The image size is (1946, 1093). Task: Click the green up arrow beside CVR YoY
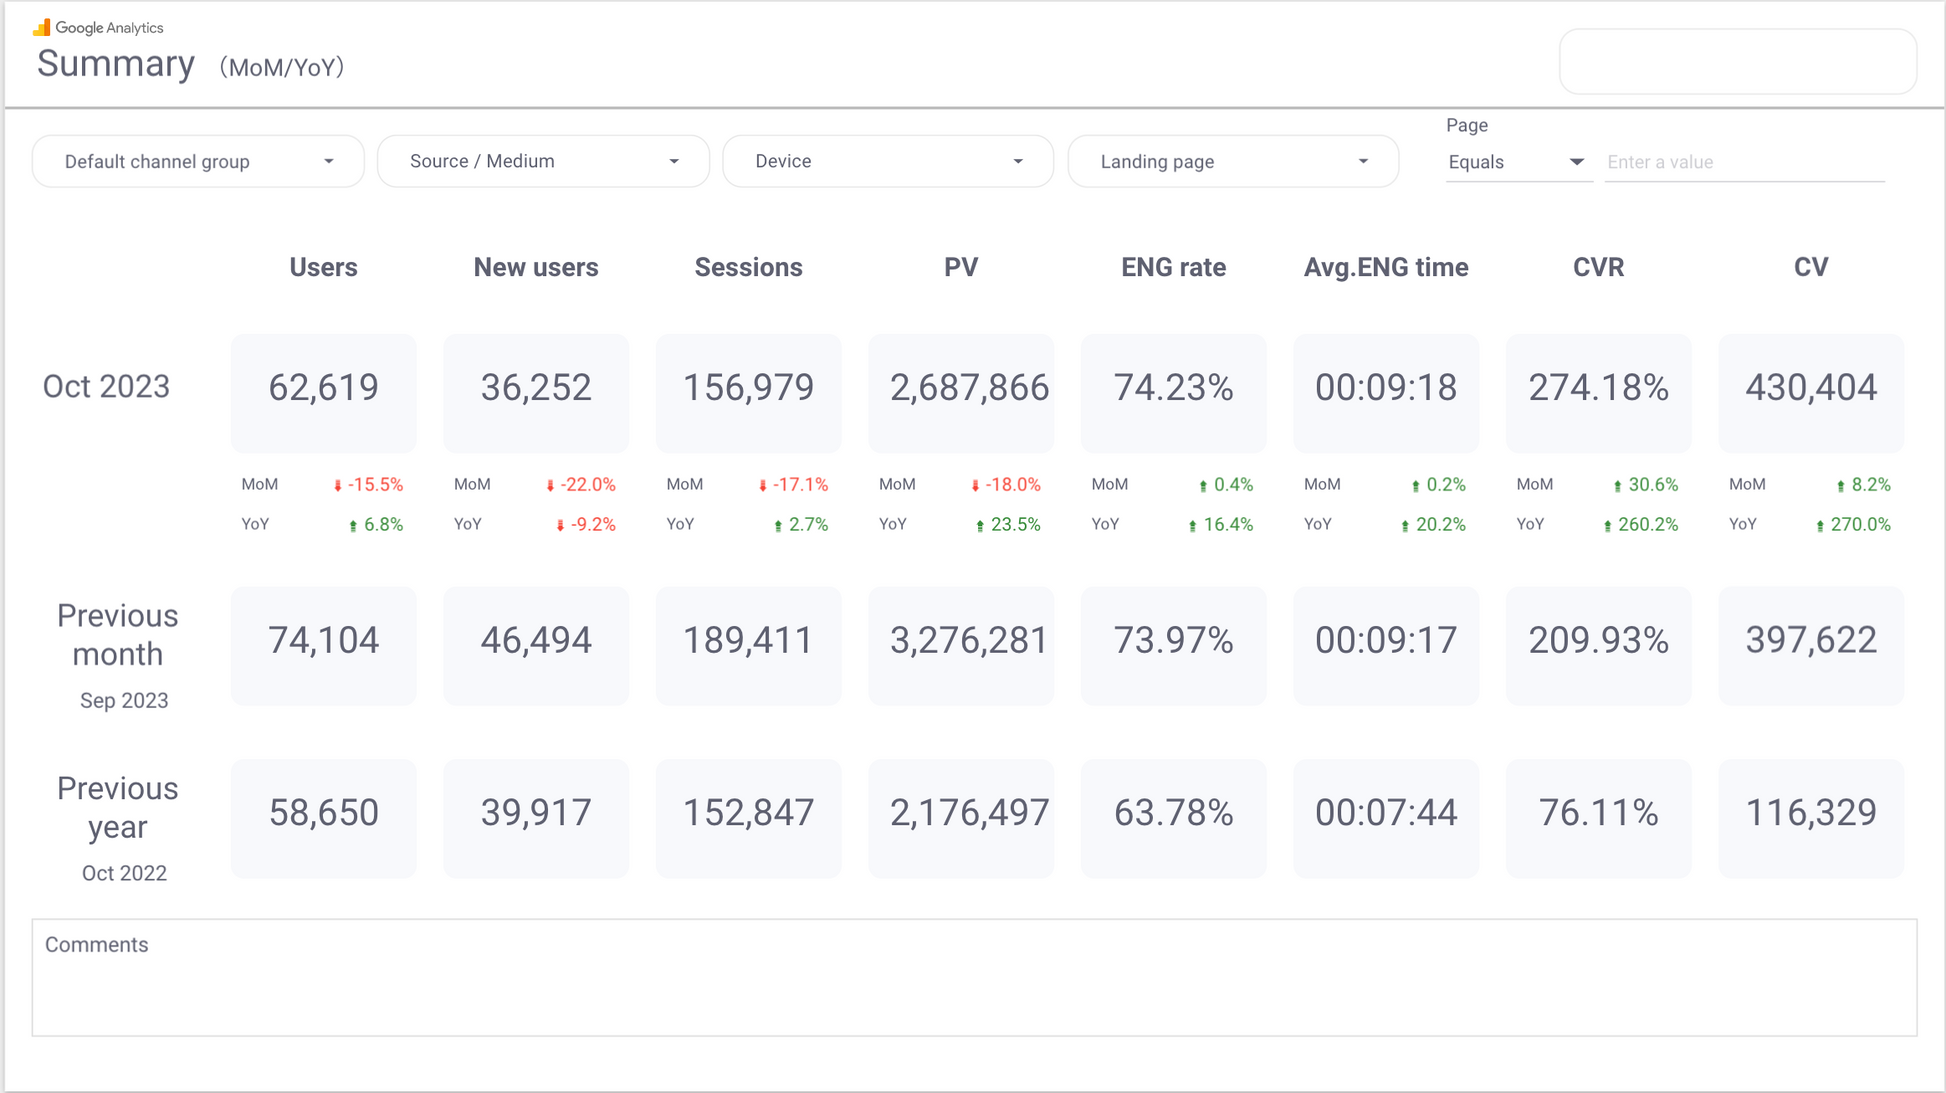[x=1607, y=526]
